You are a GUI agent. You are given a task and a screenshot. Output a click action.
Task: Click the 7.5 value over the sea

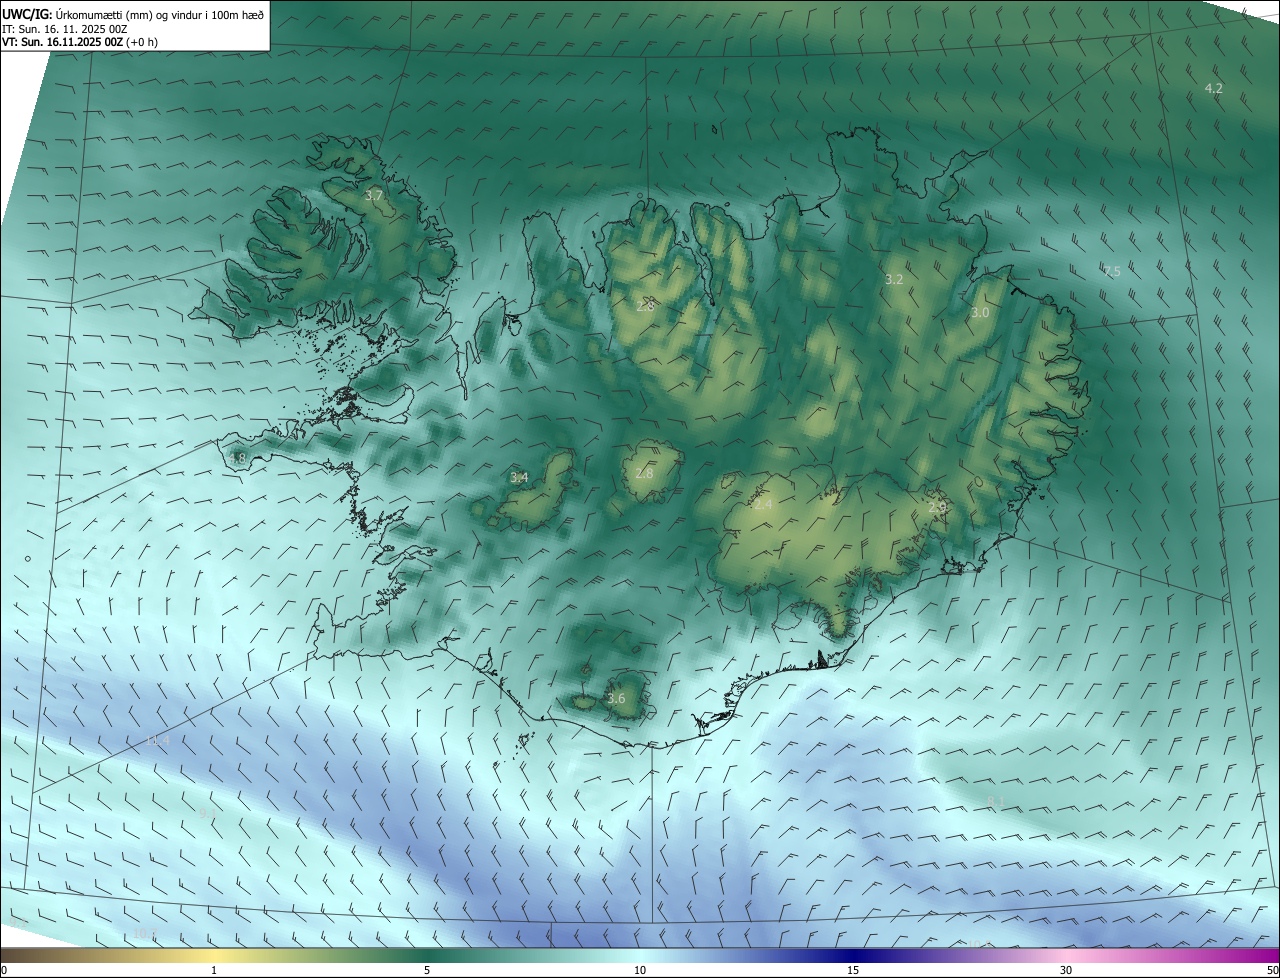click(x=1111, y=271)
